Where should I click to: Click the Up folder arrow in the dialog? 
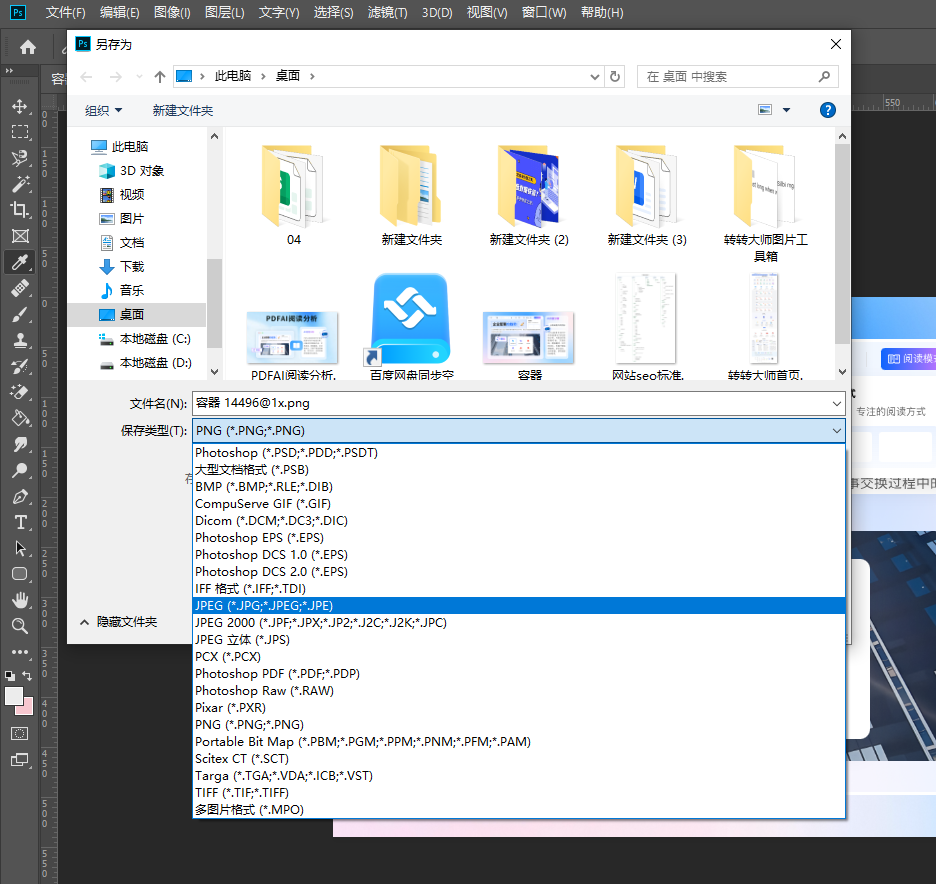160,76
